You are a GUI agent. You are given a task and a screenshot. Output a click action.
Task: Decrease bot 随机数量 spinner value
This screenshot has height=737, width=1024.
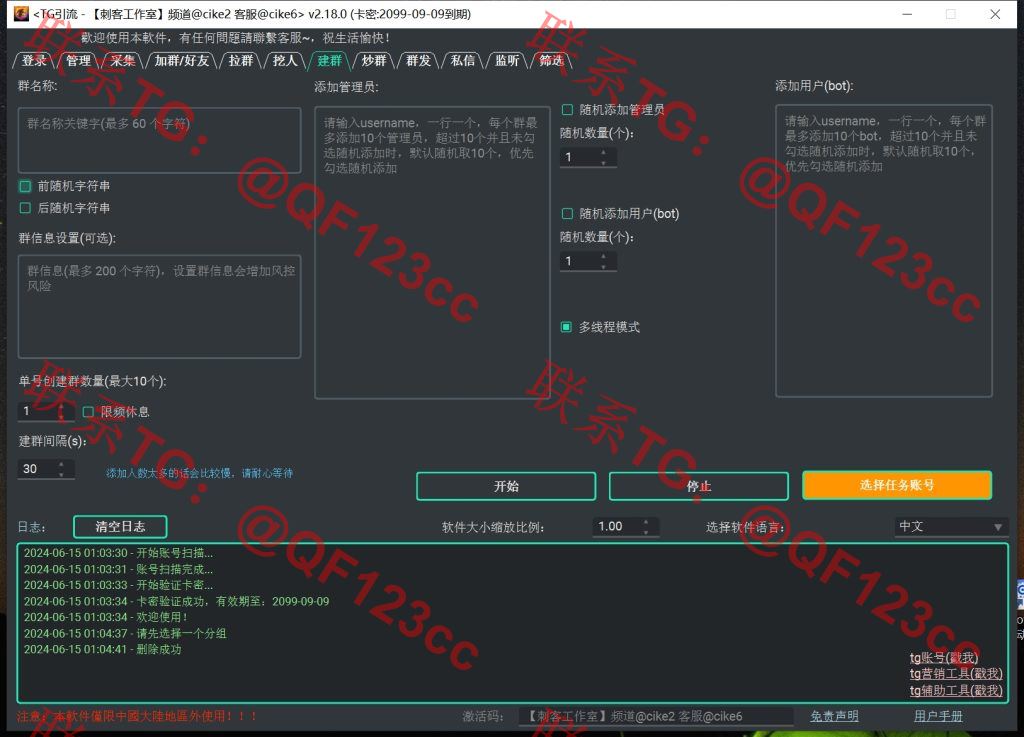[603, 266]
